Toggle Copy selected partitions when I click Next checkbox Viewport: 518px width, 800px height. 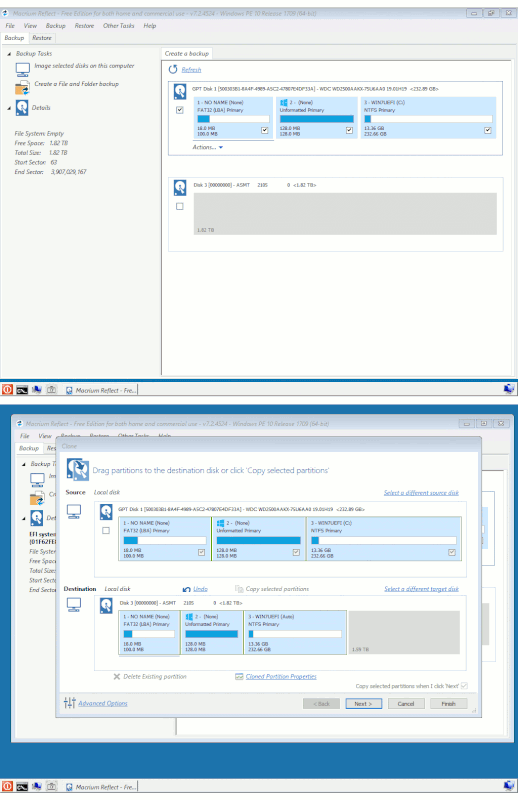click(464, 686)
